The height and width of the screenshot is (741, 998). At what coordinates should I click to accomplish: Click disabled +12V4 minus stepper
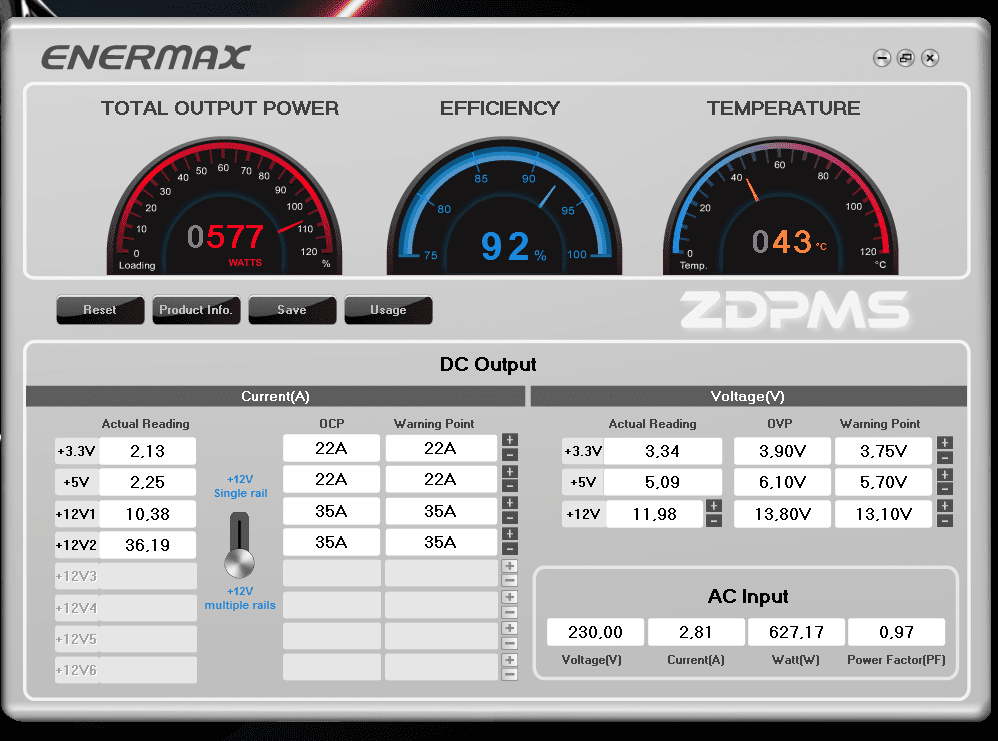(x=510, y=612)
